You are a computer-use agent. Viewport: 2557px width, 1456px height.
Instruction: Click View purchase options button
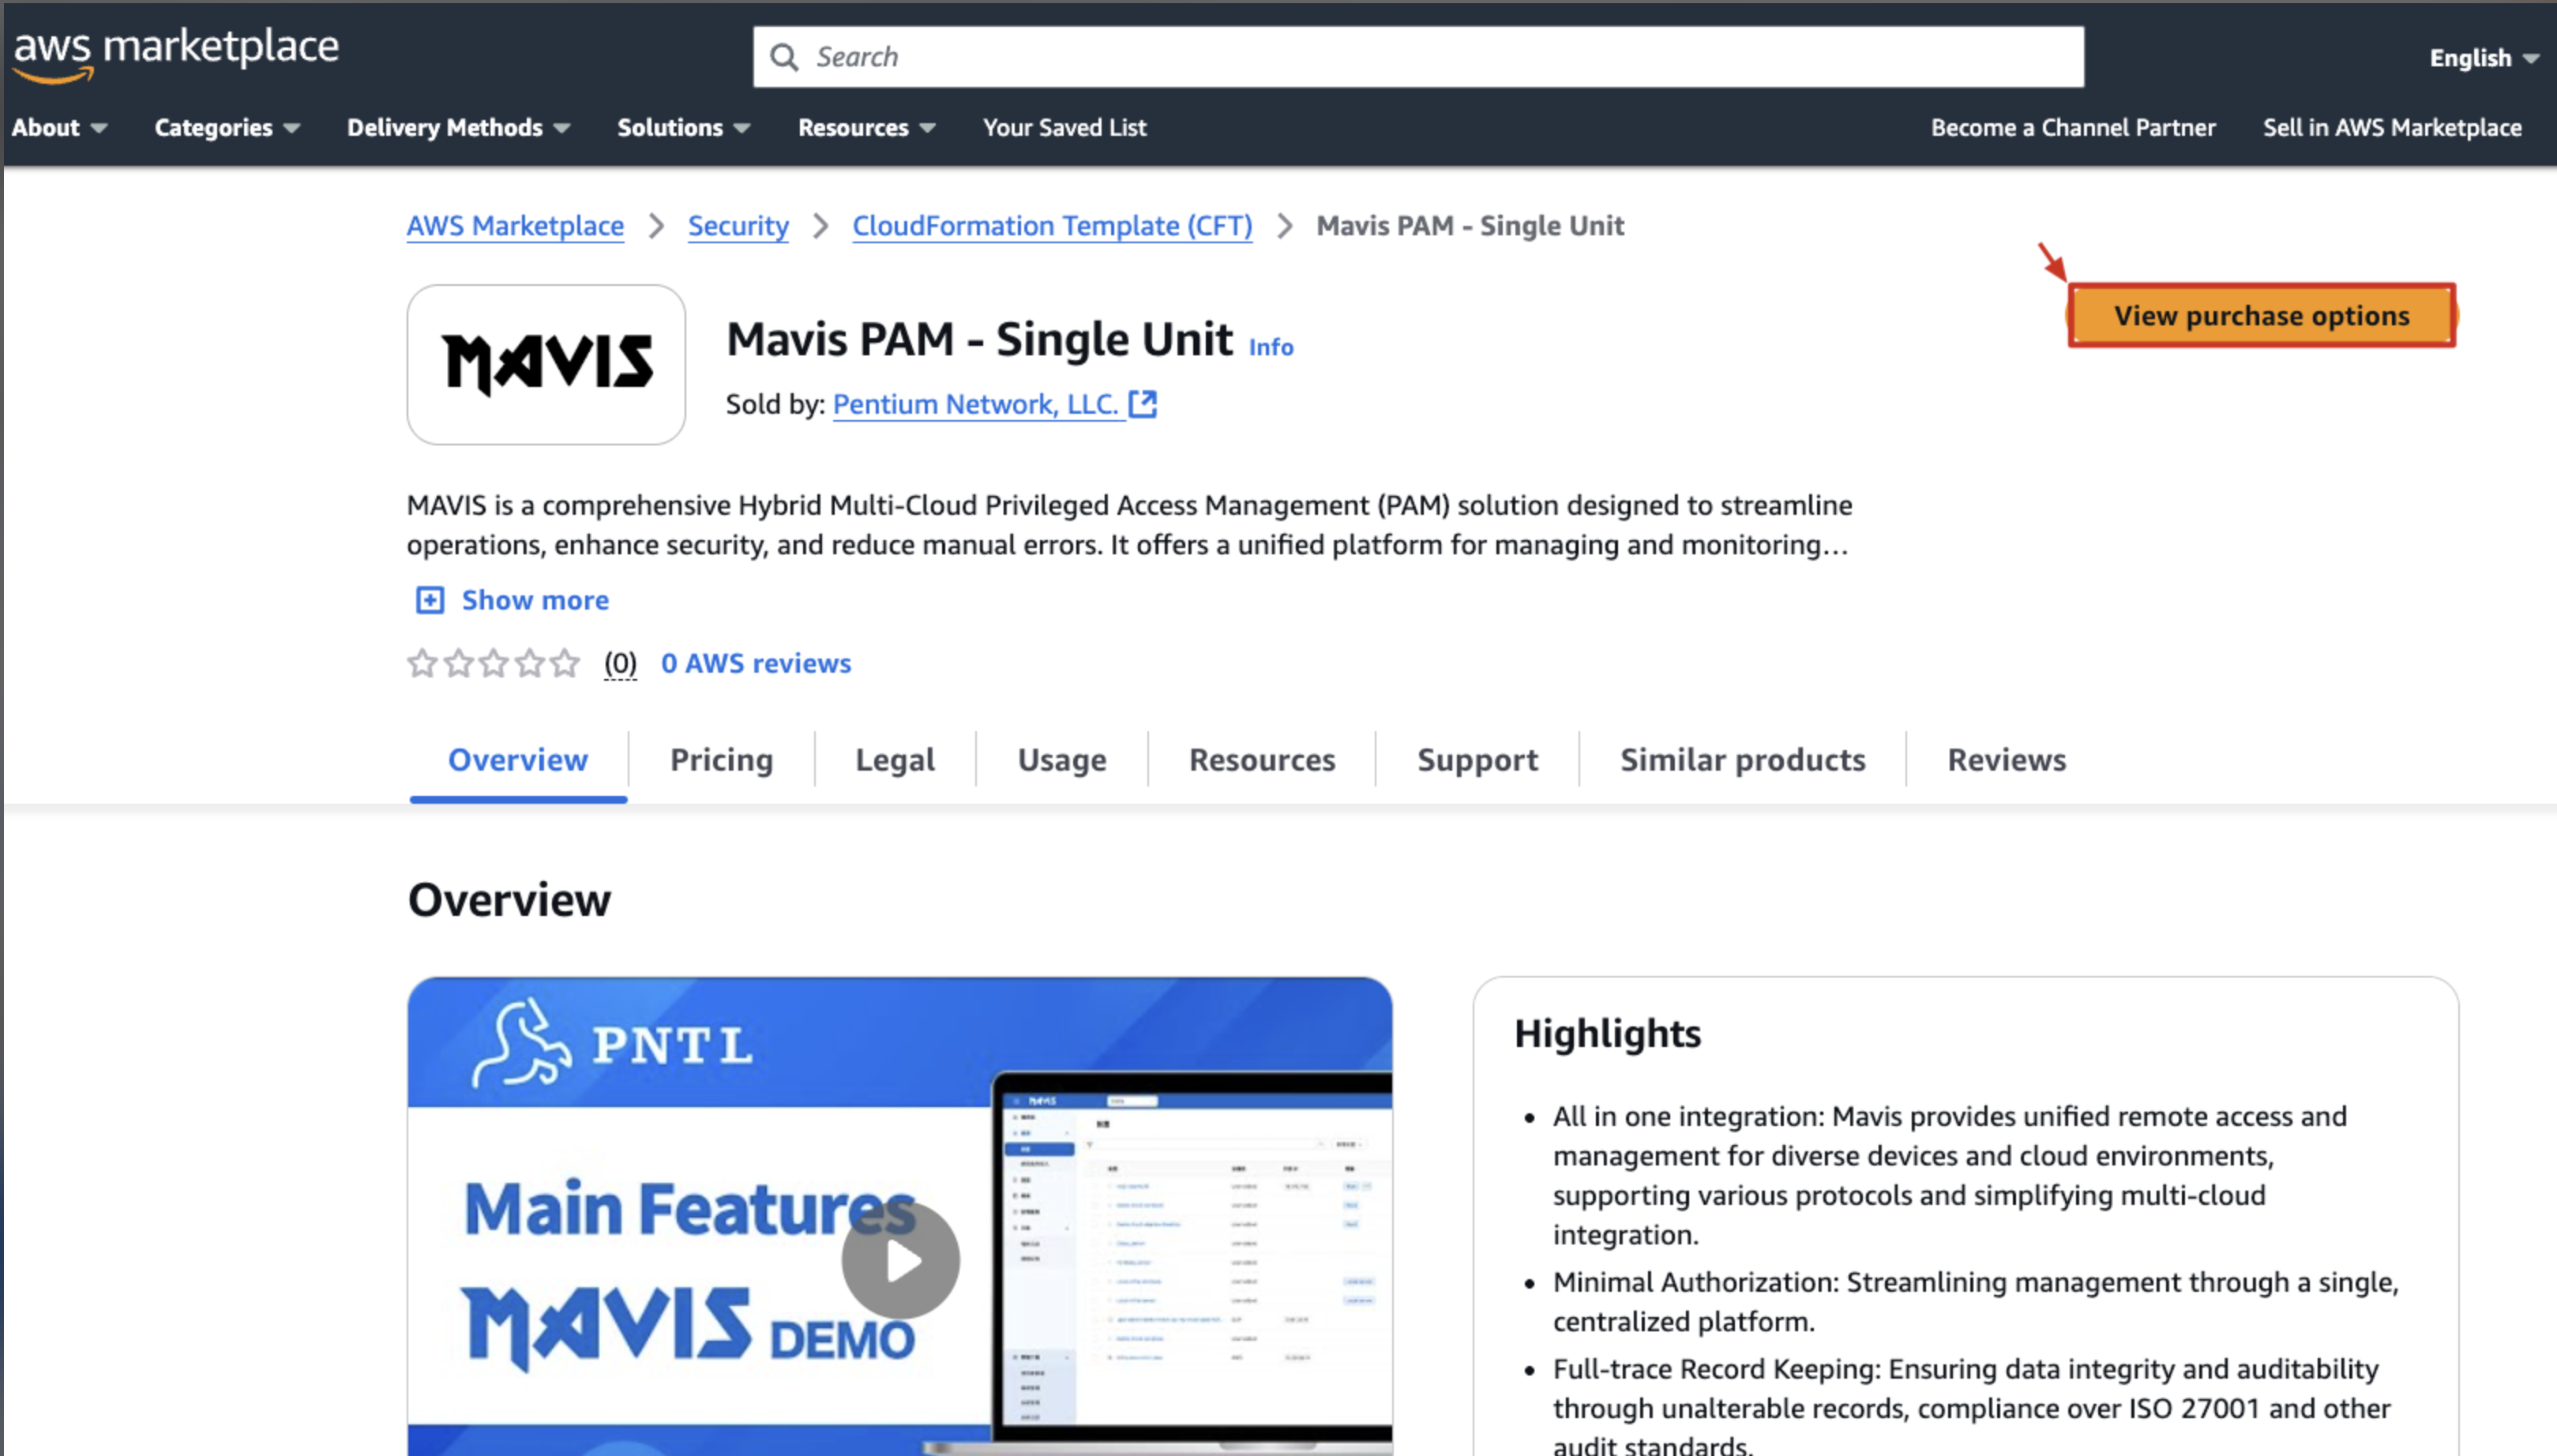point(2261,316)
